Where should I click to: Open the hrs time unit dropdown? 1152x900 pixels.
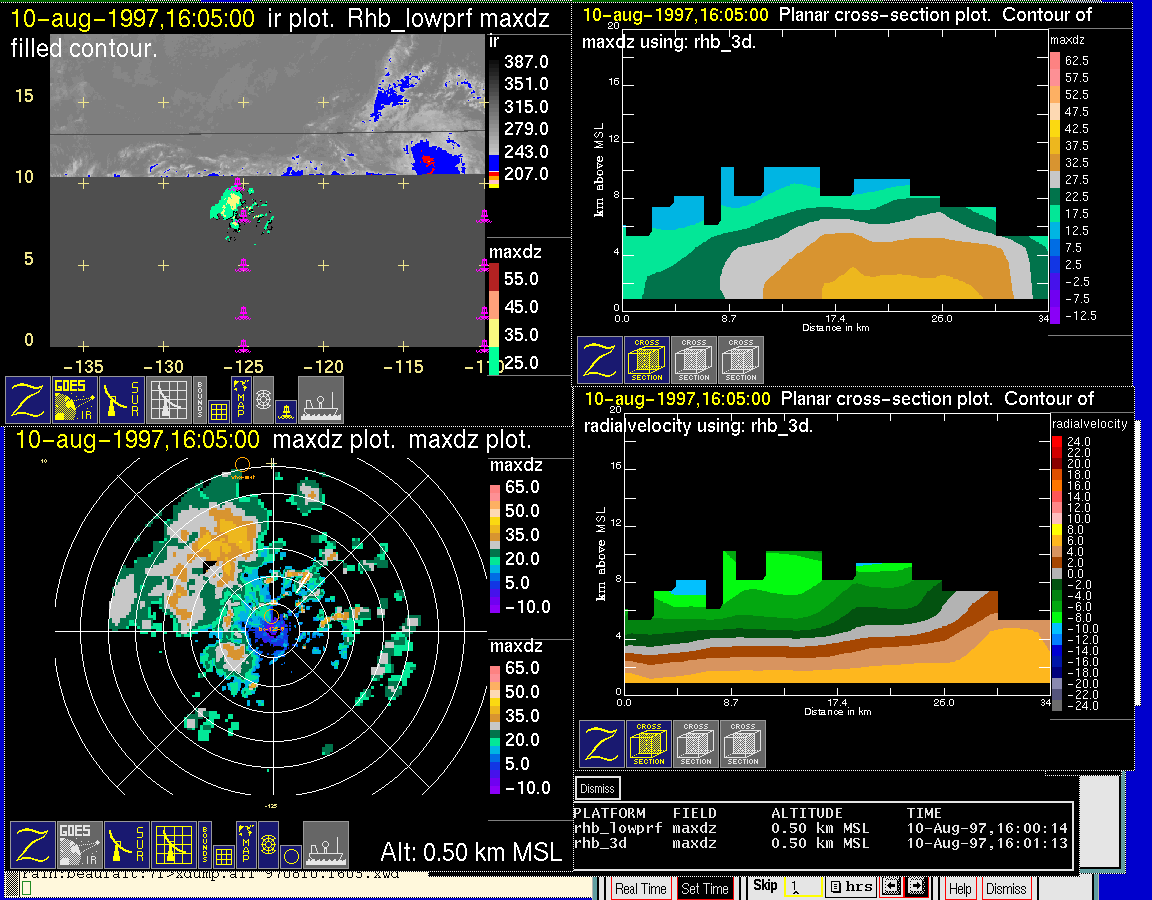click(x=850, y=887)
